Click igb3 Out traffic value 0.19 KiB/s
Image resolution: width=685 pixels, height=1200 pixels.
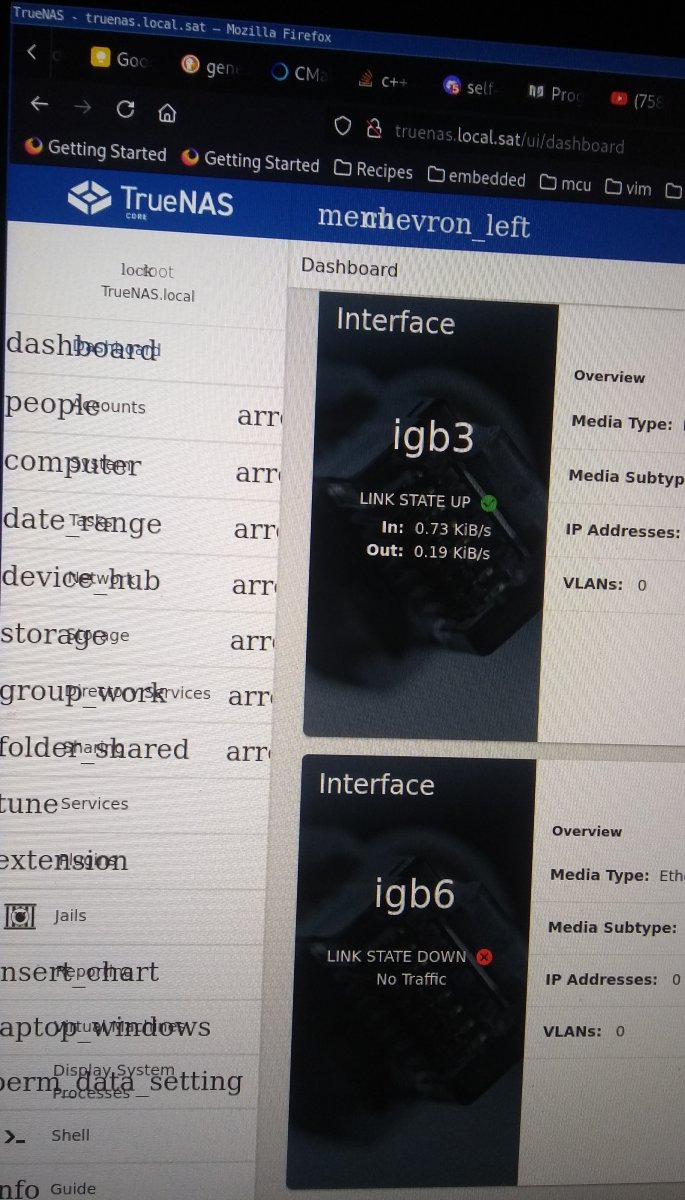[452, 553]
